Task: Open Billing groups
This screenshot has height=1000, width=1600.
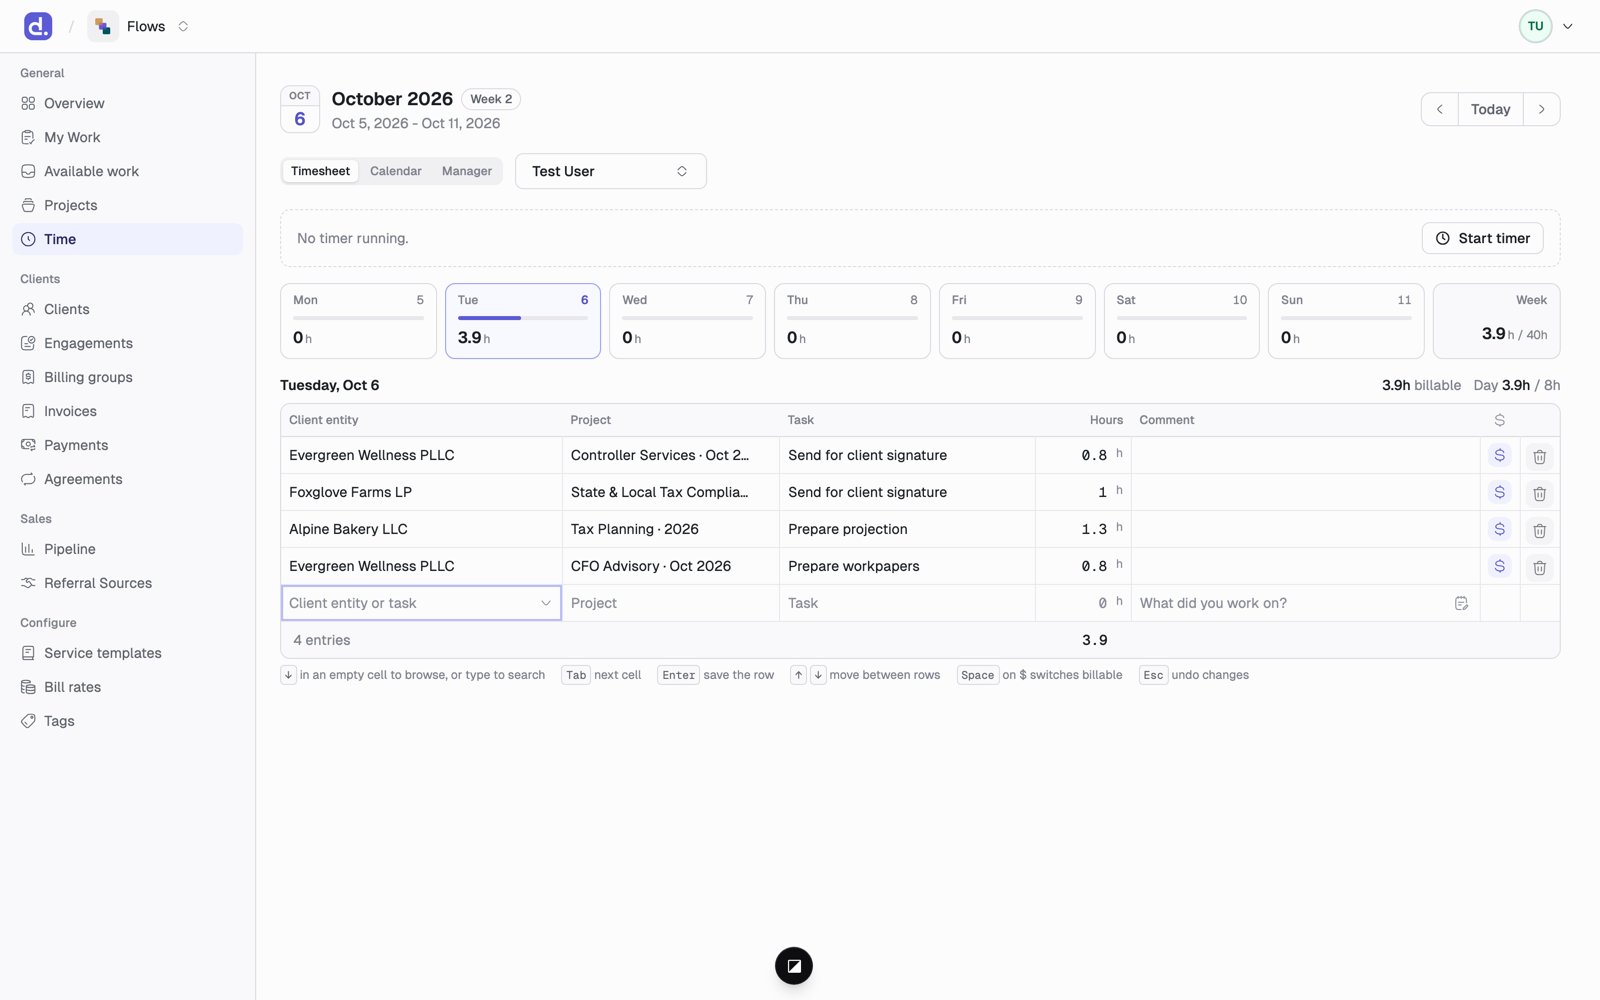Action: (127, 377)
